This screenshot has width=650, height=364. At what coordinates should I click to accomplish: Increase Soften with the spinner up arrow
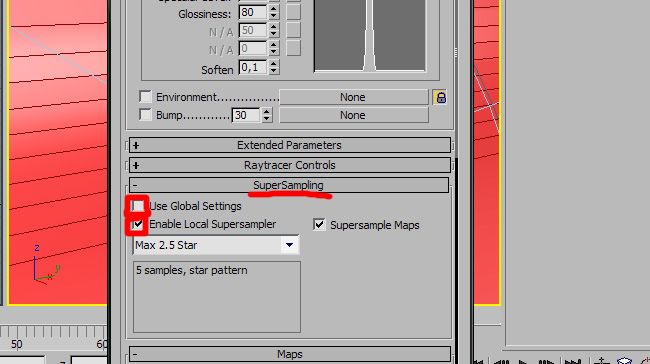pyautogui.click(x=273, y=63)
